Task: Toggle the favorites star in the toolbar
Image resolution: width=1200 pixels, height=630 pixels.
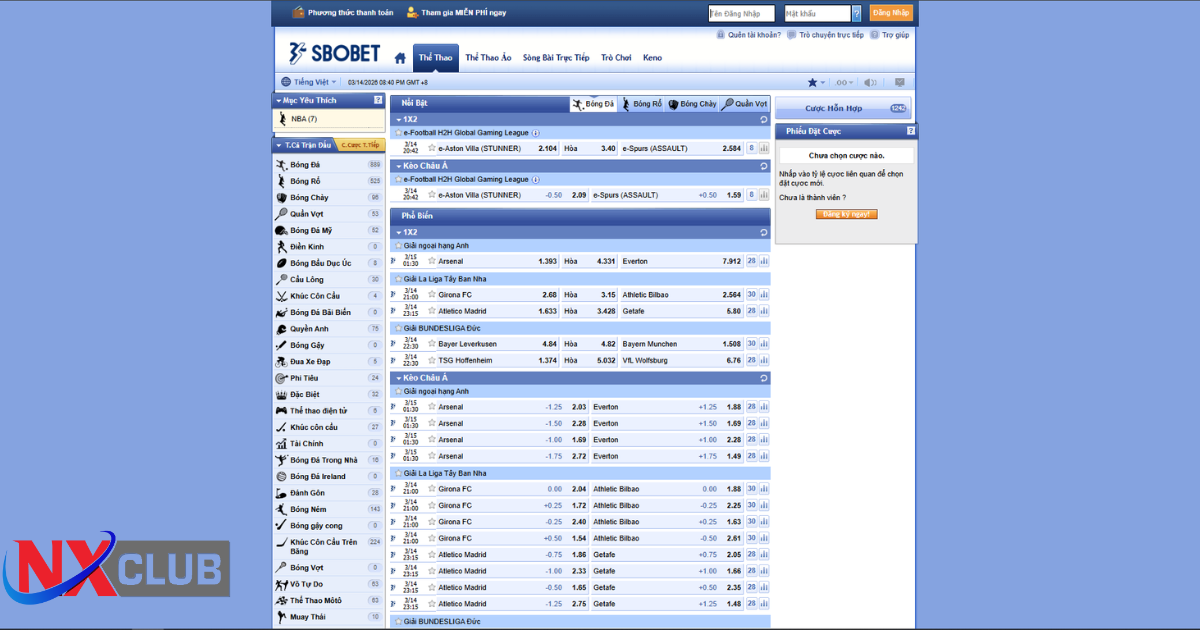Action: [812, 83]
